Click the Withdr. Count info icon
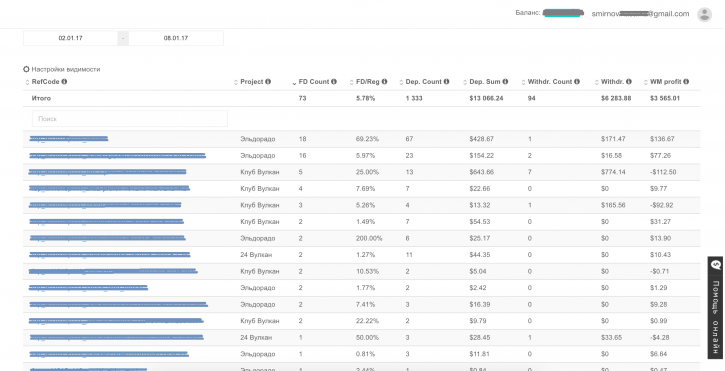This screenshot has height=371, width=725. pyautogui.click(x=577, y=81)
